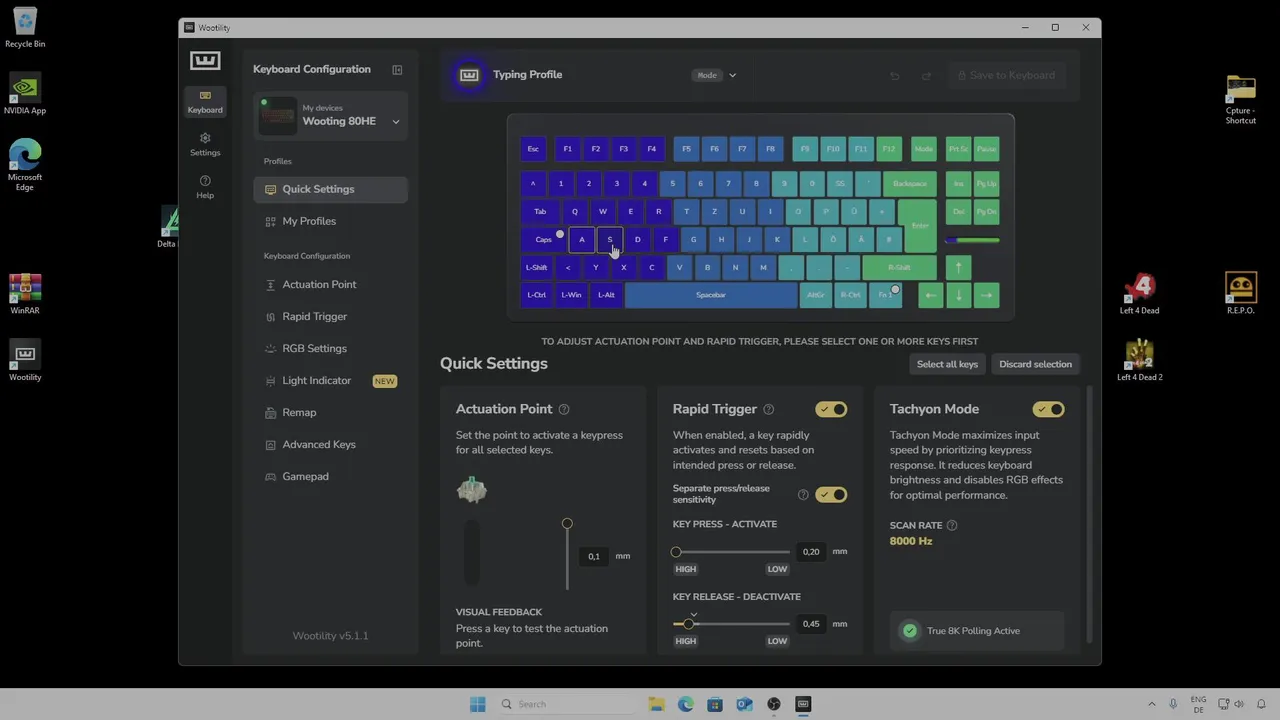Click Discard selection button
Screen dimensions: 1280x720
pyautogui.click(x=1035, y=364)
